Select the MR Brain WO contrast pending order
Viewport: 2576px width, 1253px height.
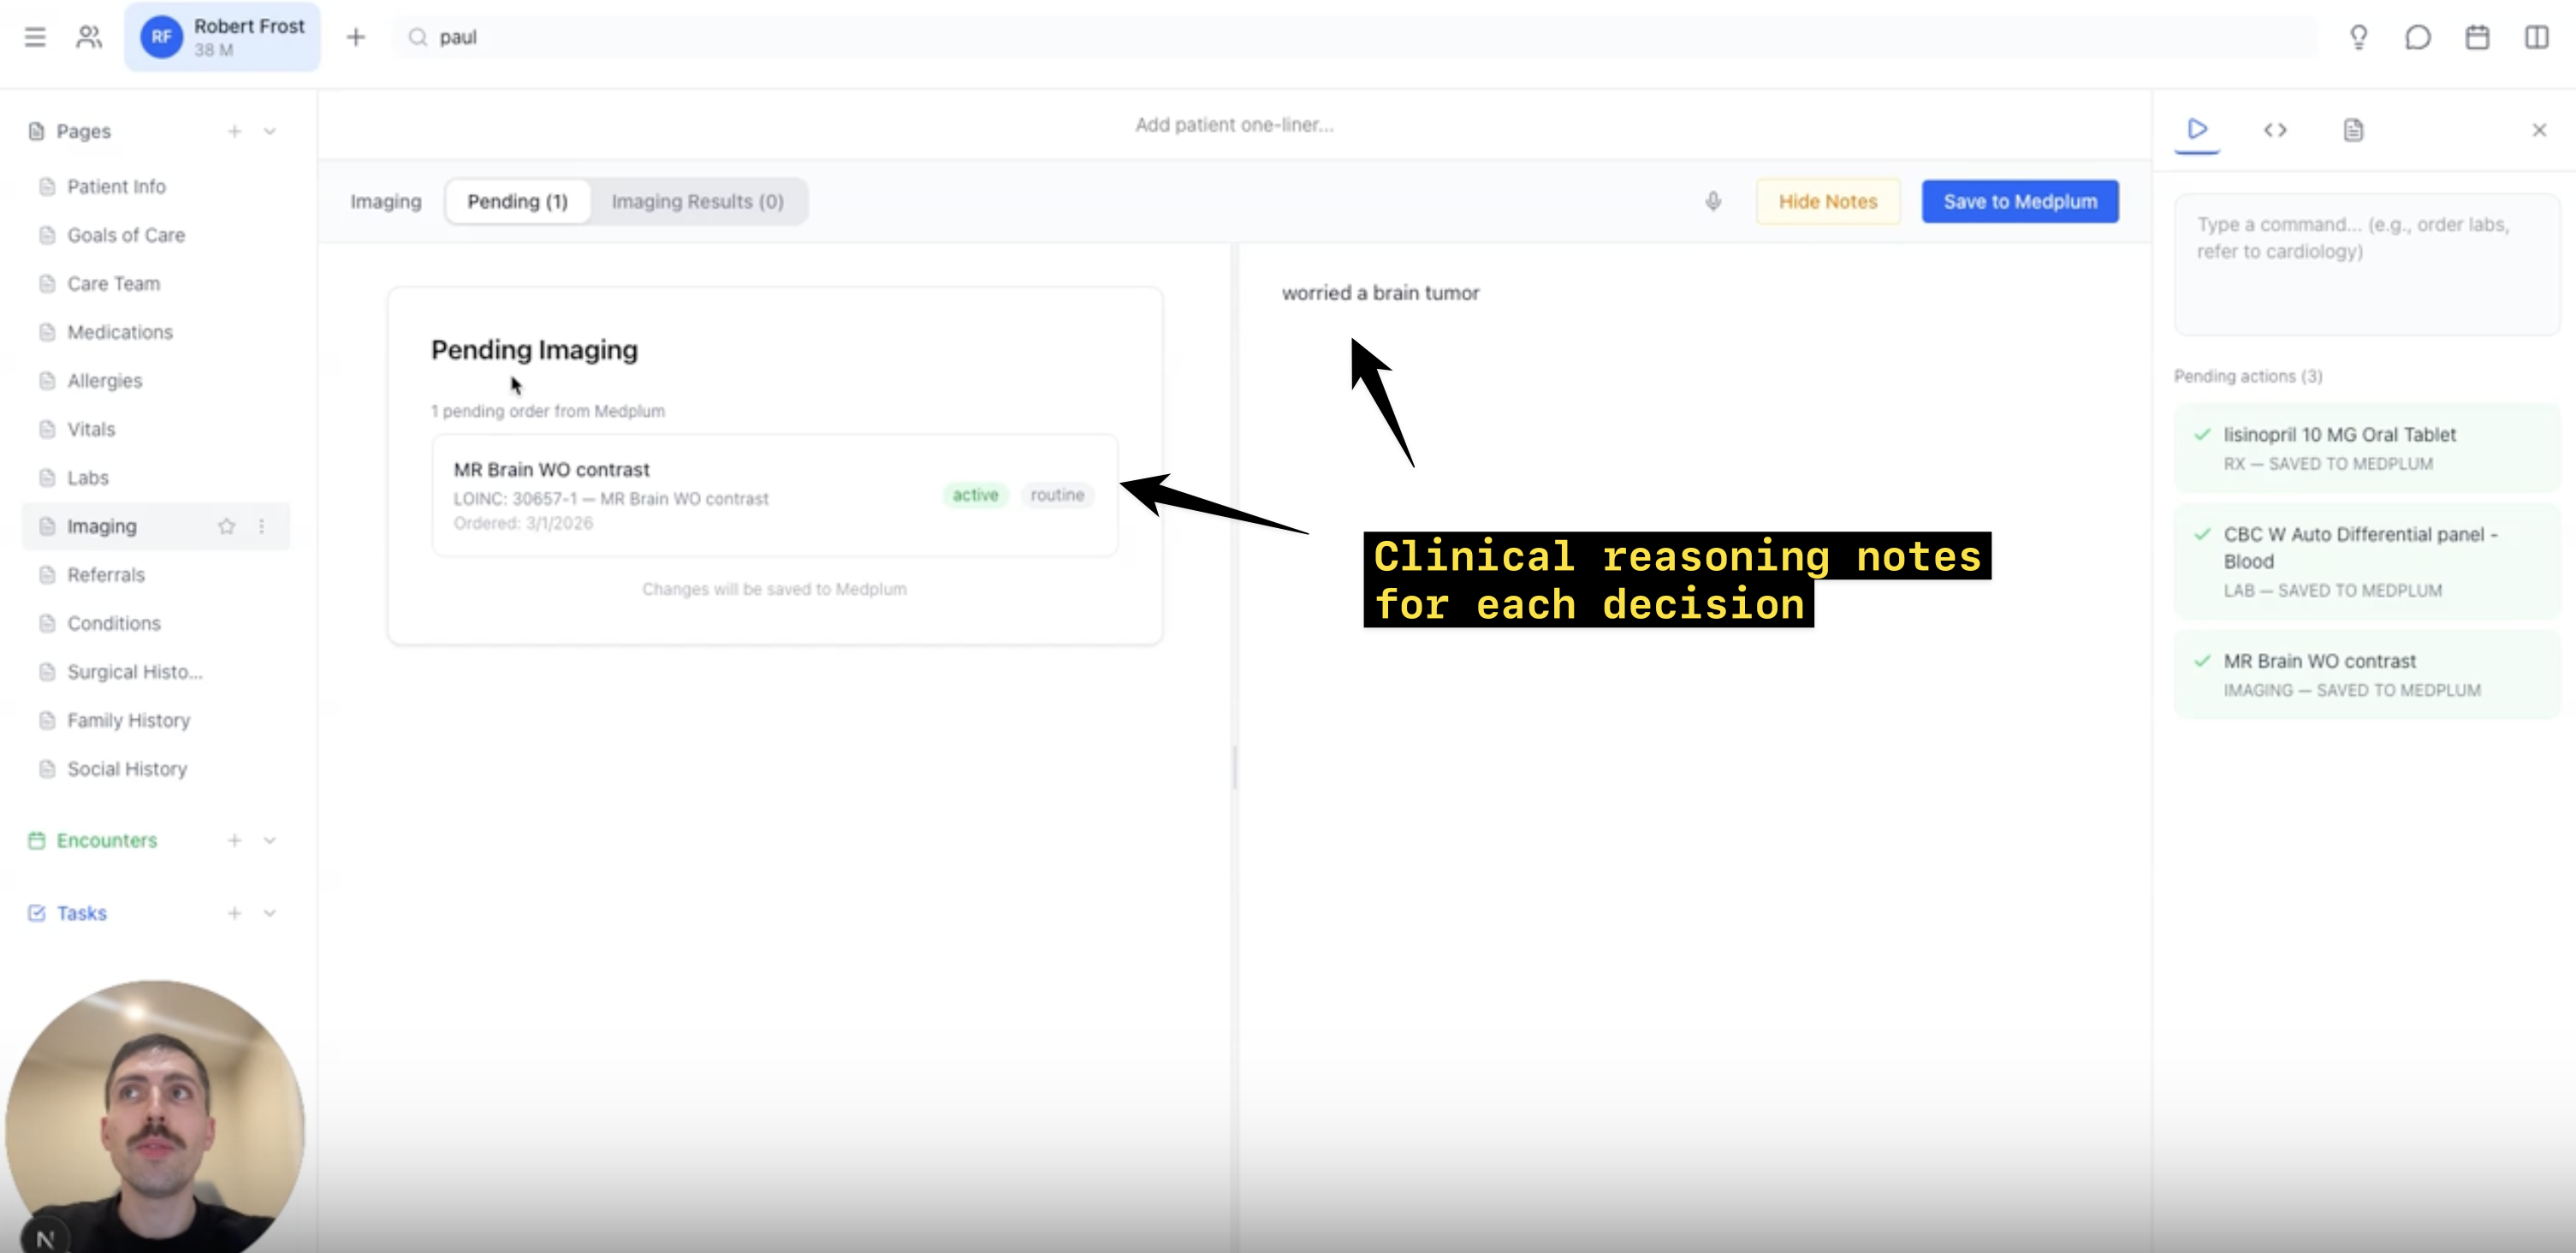coord(774,495)
